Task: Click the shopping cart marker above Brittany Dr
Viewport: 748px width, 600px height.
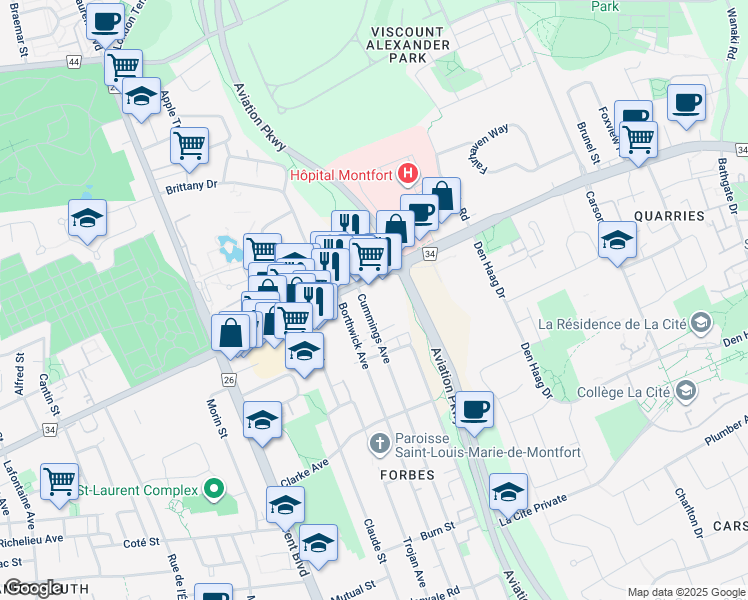Action: (x=189, y=146)
